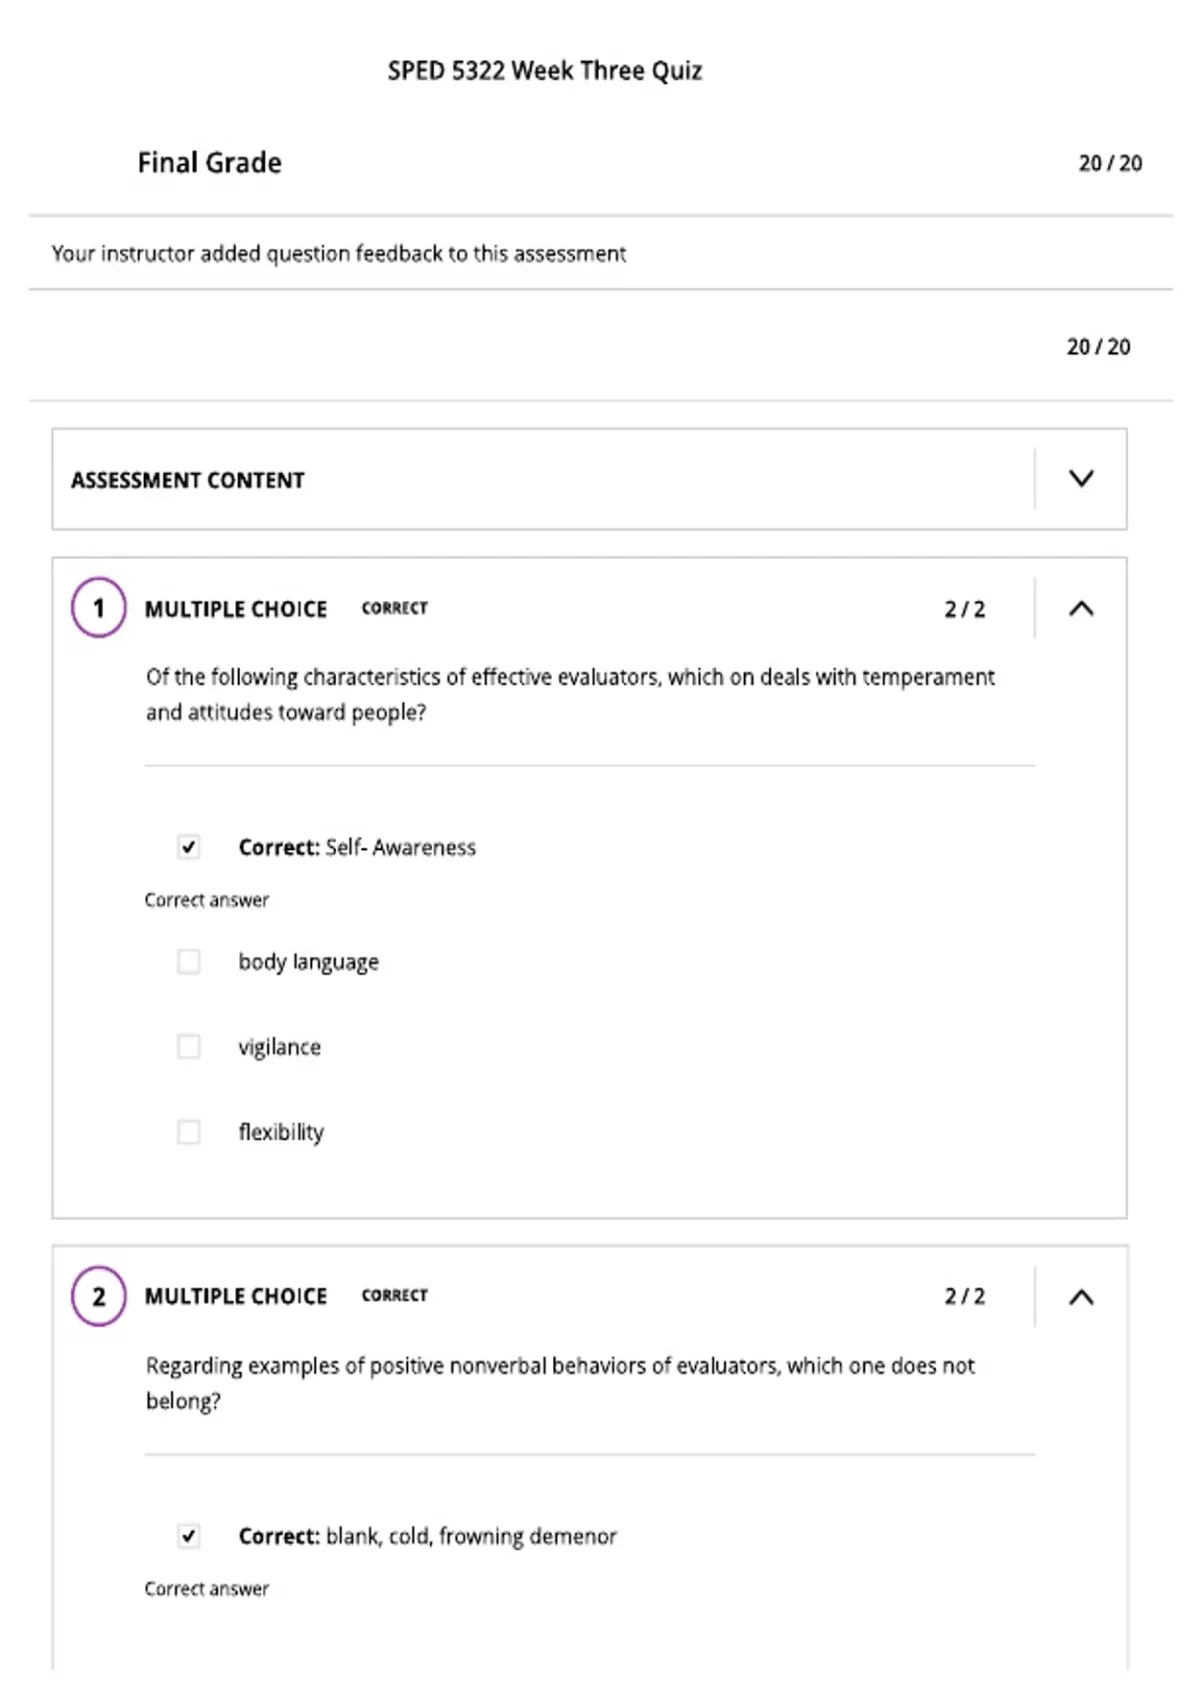This screenshot has height=1700, width=1200.
Task: Check the flexibility option
Action: [x=188, y=1132]
